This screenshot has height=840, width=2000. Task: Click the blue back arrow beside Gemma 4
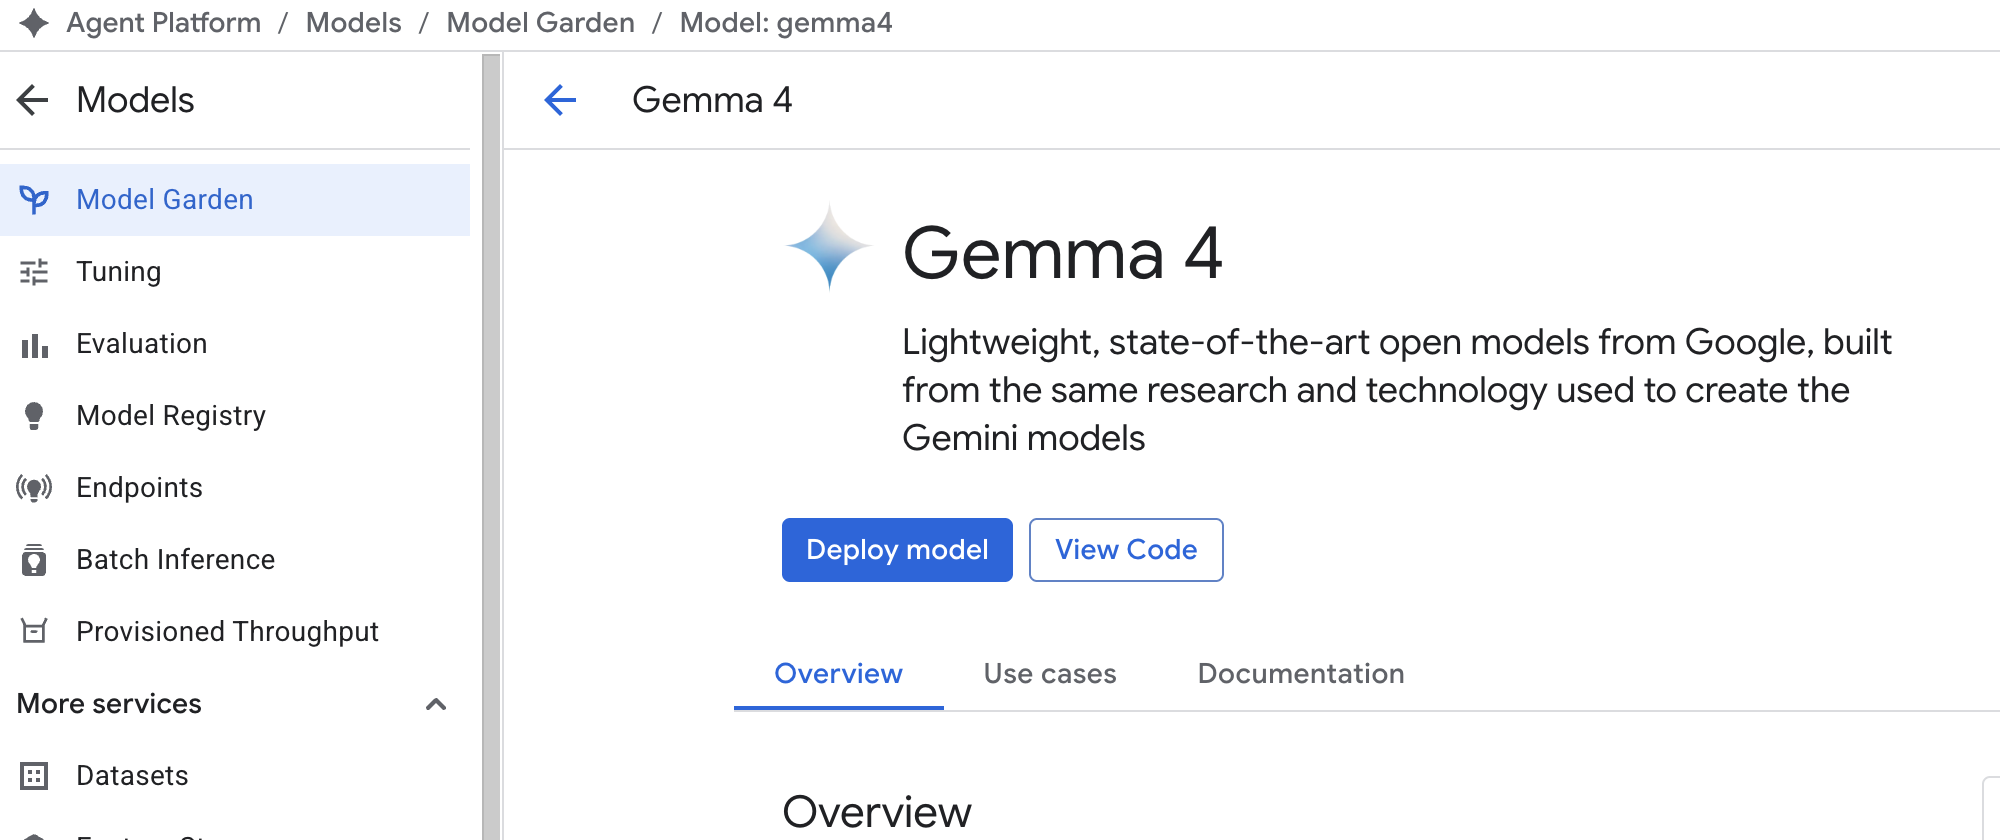[x=560, y=100]
